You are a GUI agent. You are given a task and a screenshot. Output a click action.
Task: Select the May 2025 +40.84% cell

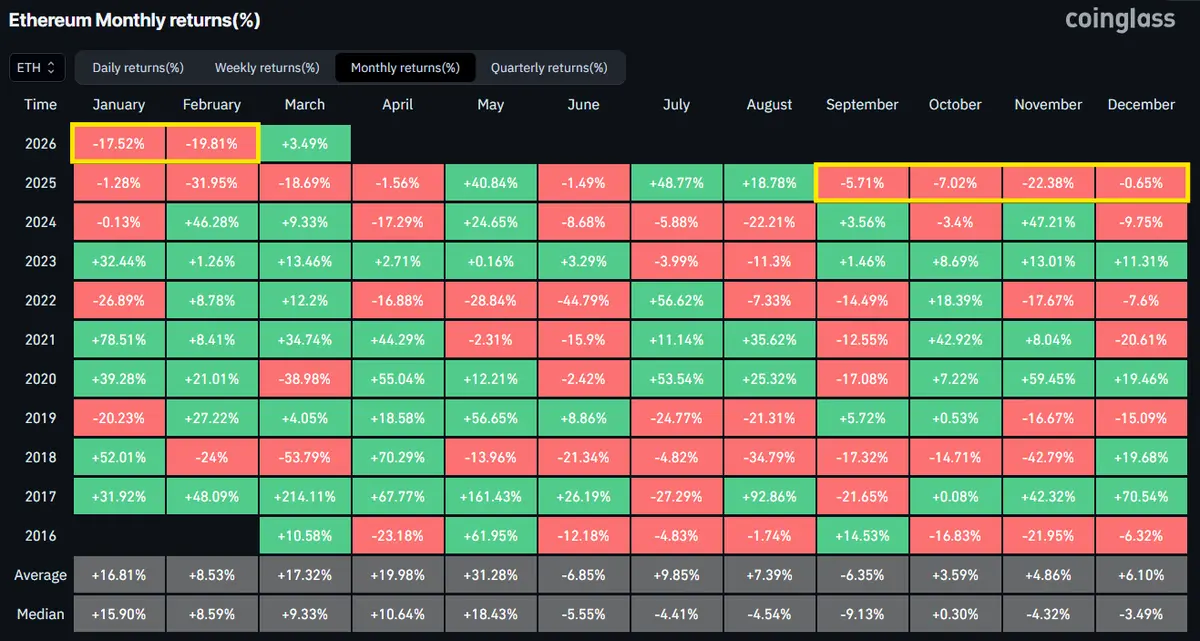(x=490, y=183)
